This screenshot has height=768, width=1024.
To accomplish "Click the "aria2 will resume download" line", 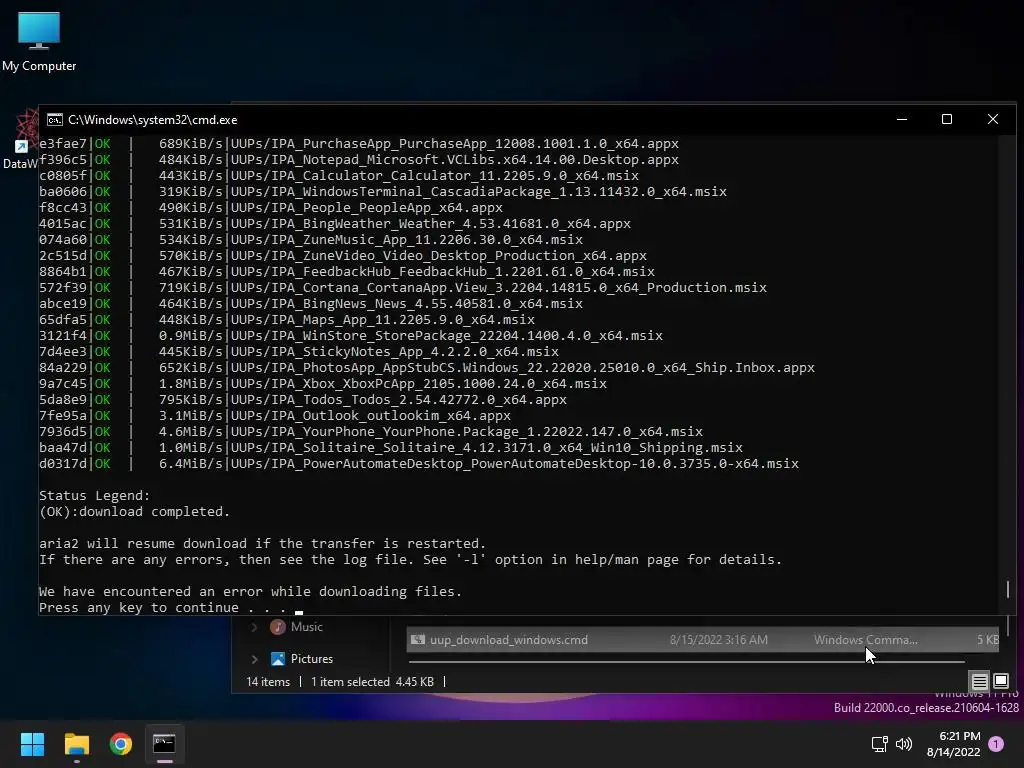I will click(263, 544).
